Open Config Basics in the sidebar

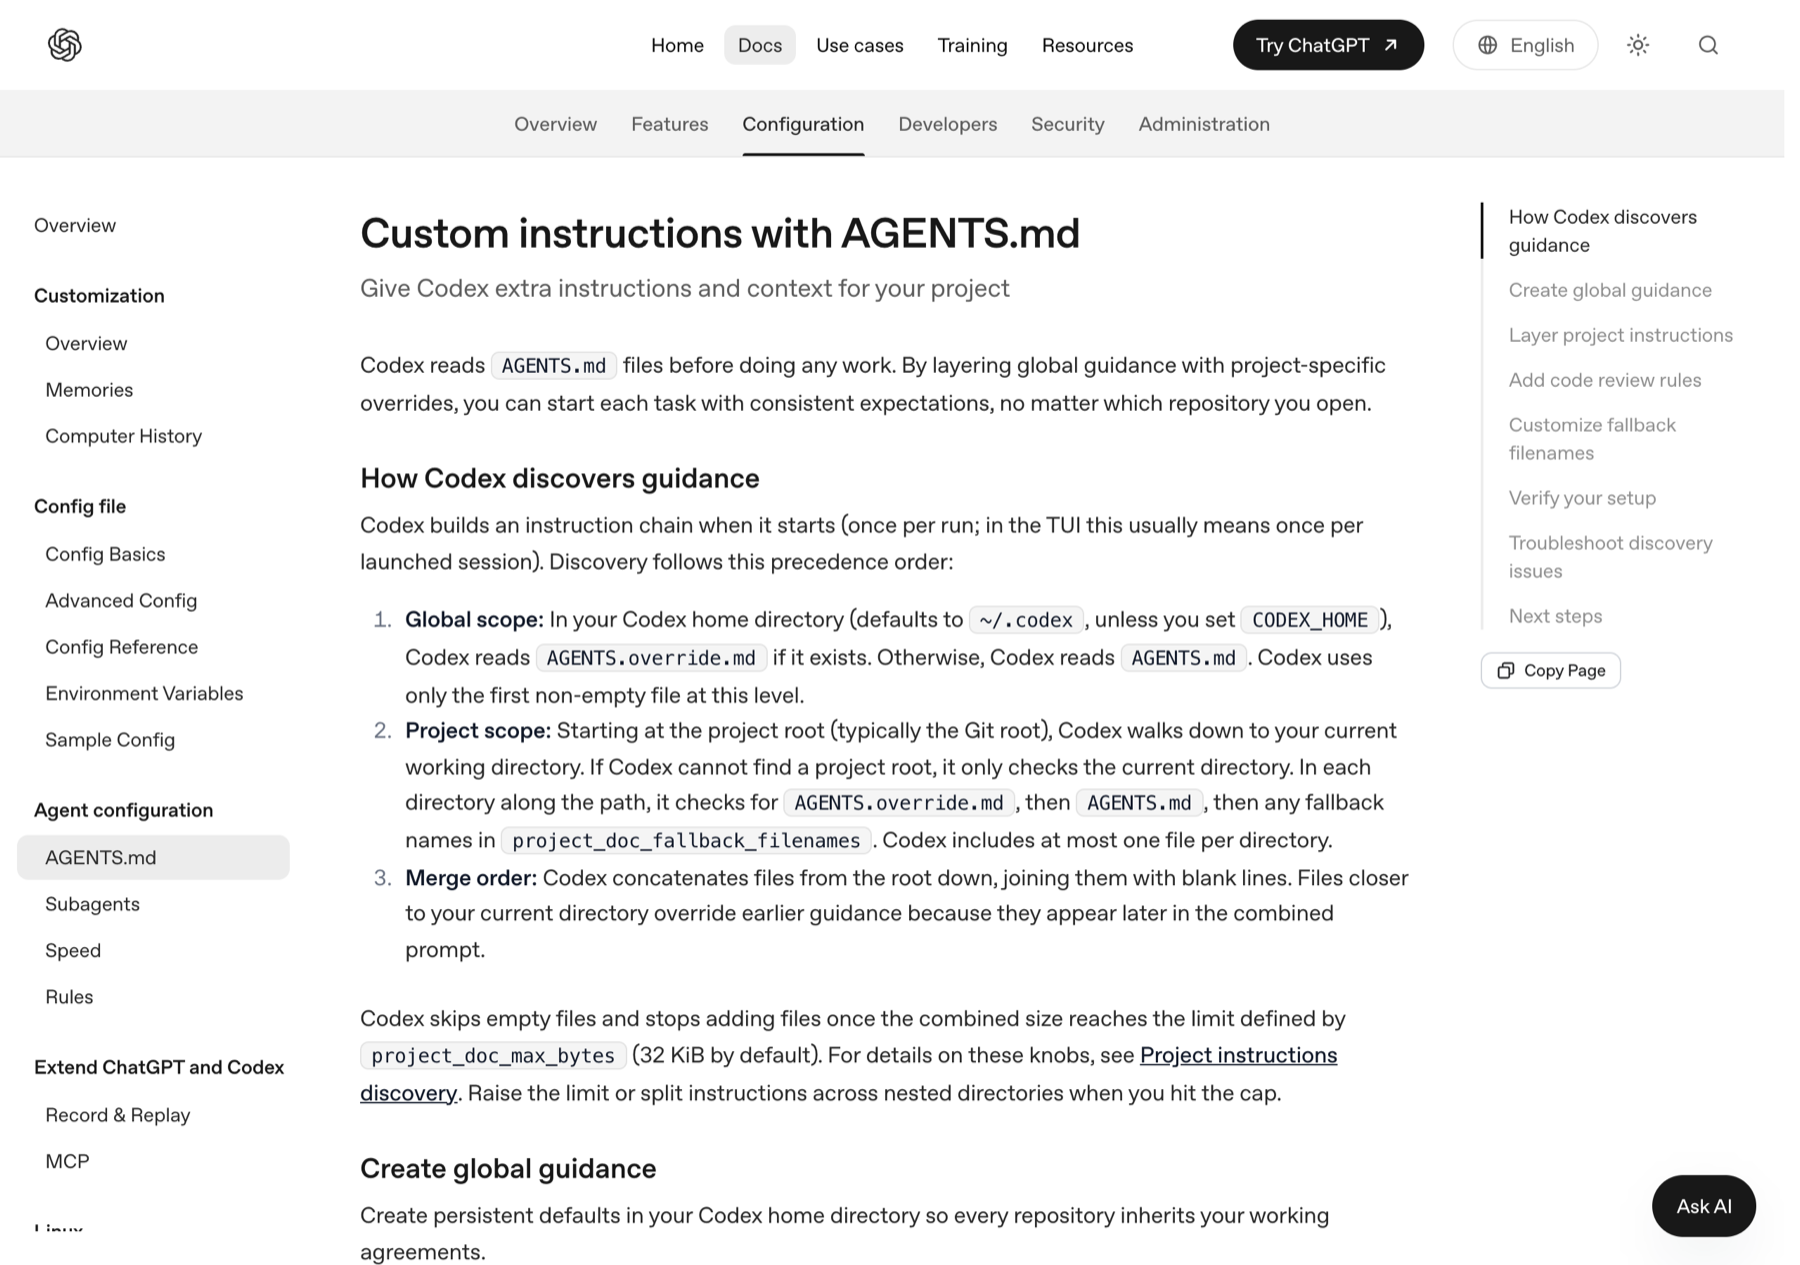pos(105,554)
